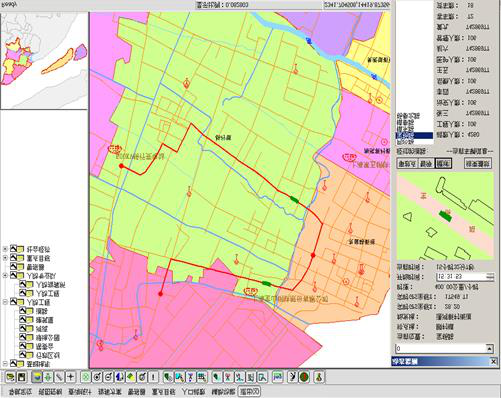Collapse the tree group containing six child layers
This screenshot has height=398, width=501.
(x=5, y=302)
